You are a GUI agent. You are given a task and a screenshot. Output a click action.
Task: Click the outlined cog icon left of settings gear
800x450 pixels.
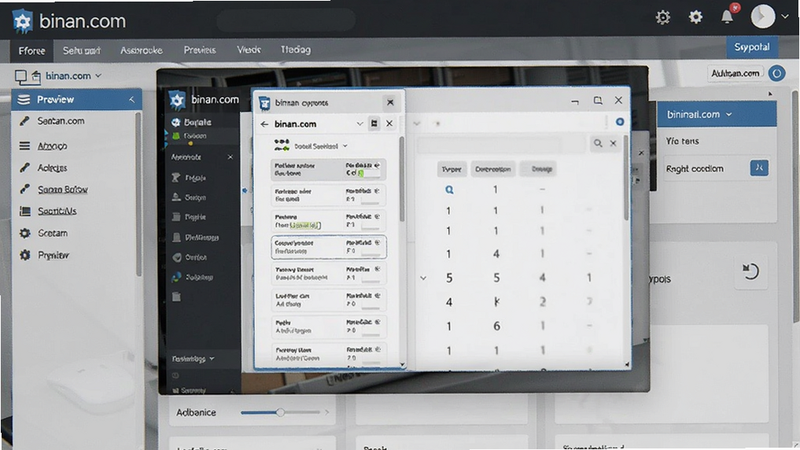tap(663, 17)
